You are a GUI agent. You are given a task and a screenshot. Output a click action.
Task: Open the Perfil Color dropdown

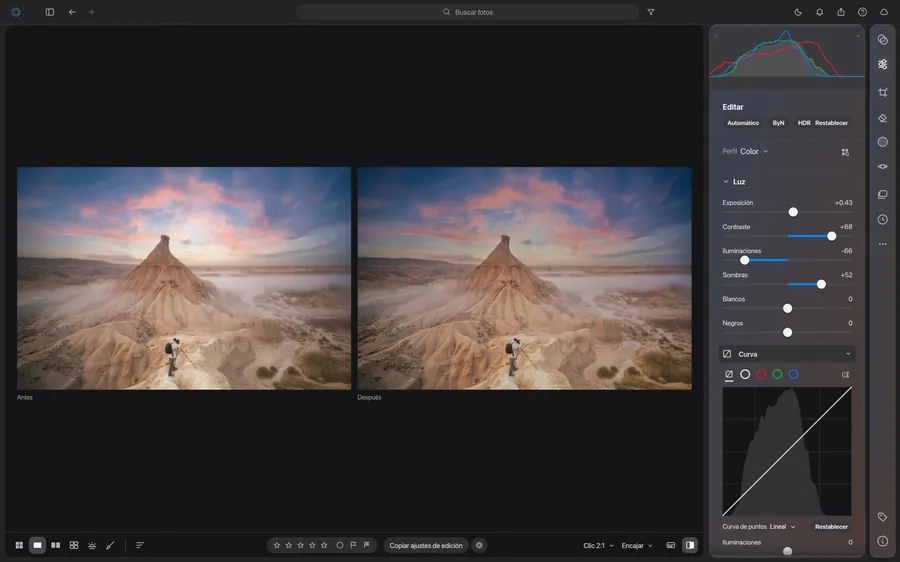tap(754, 152)
